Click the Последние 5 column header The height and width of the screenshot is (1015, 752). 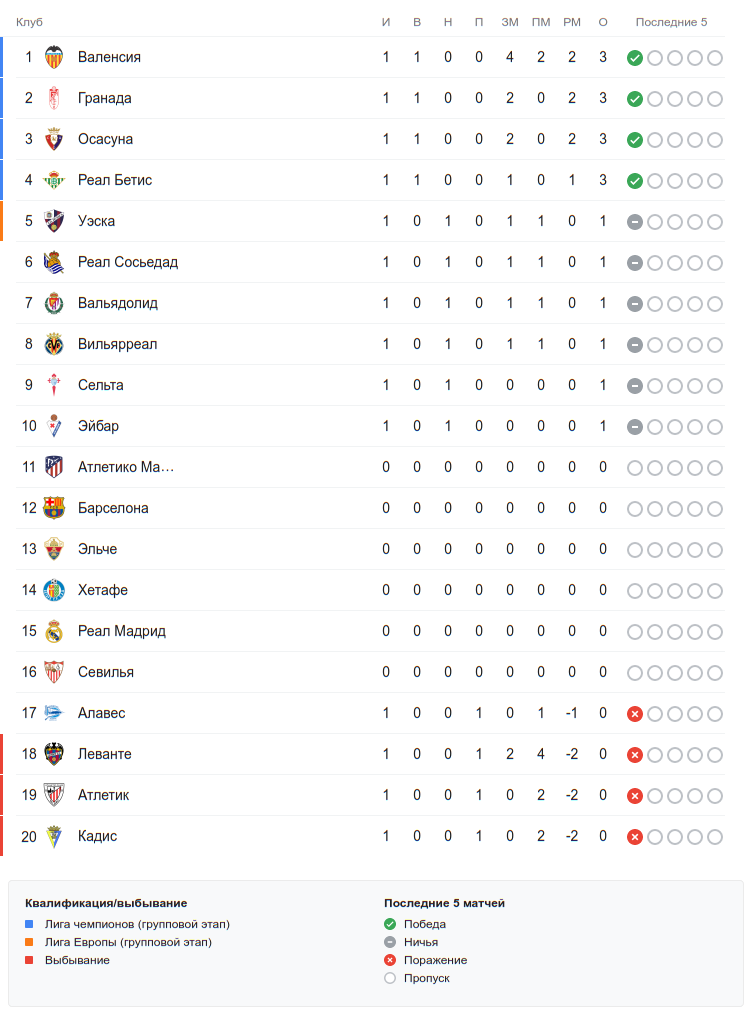tap(671, 22)
